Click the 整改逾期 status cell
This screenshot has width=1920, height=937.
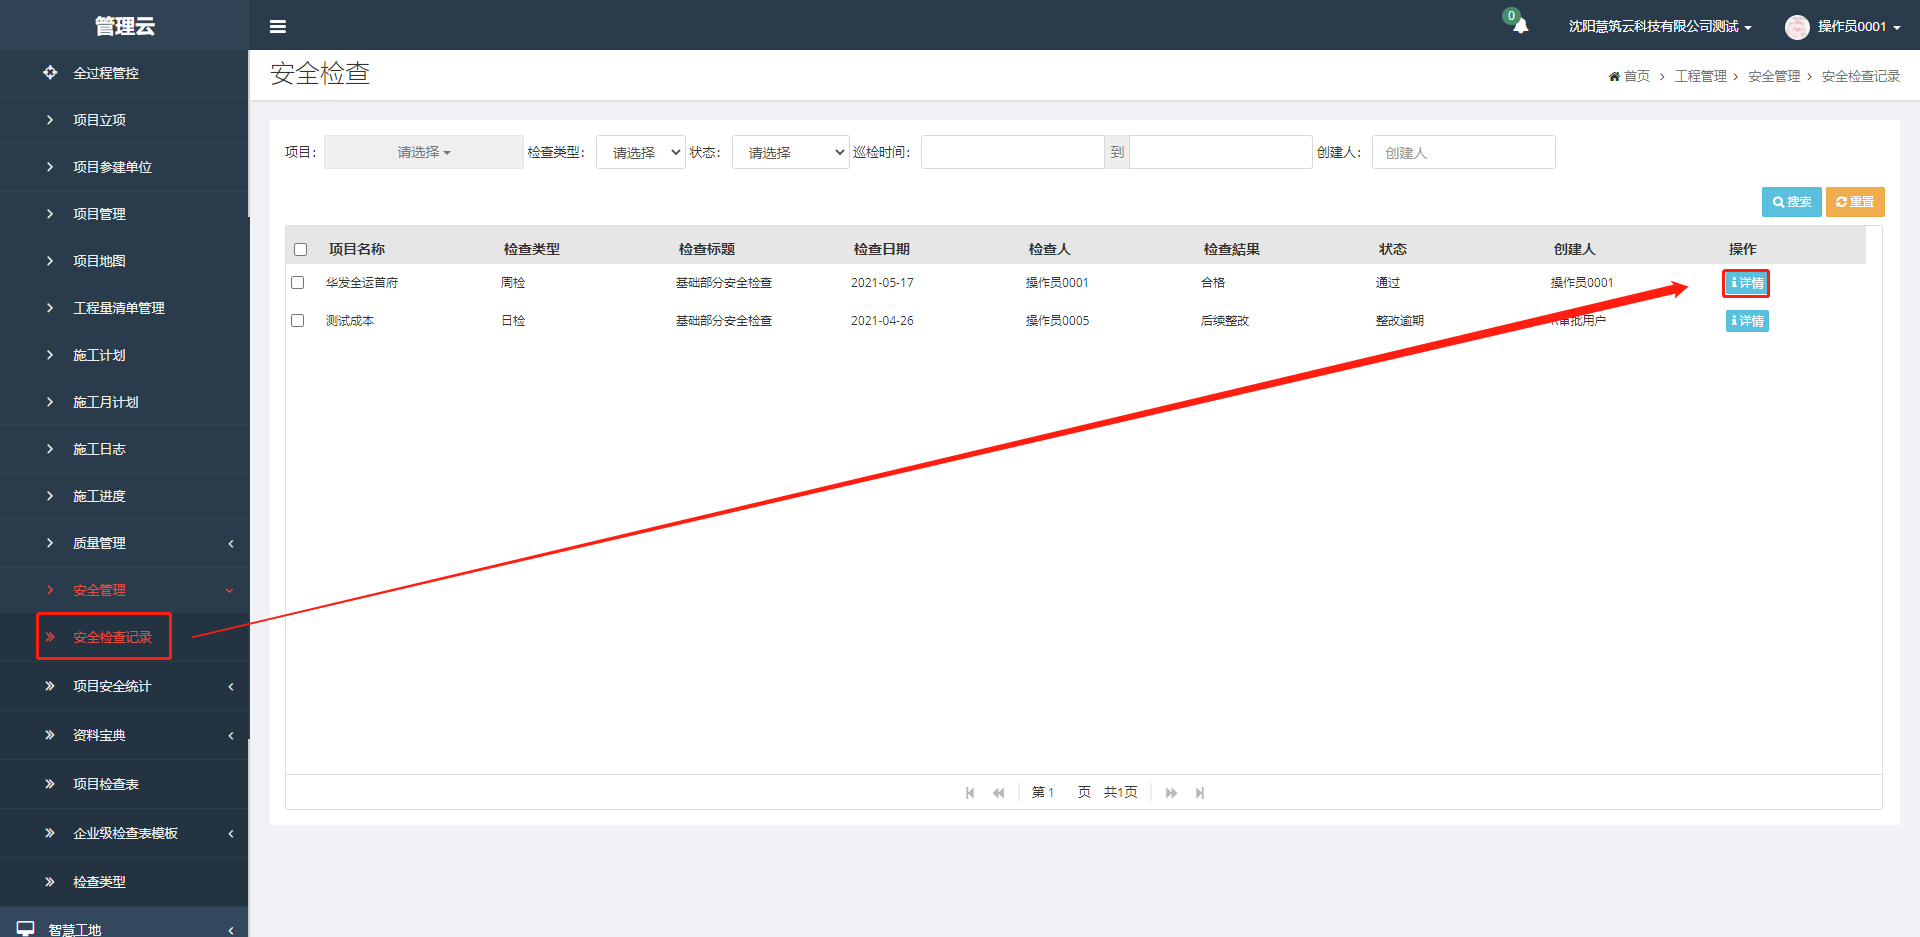pyautogui.click(x=1399, y=321)
